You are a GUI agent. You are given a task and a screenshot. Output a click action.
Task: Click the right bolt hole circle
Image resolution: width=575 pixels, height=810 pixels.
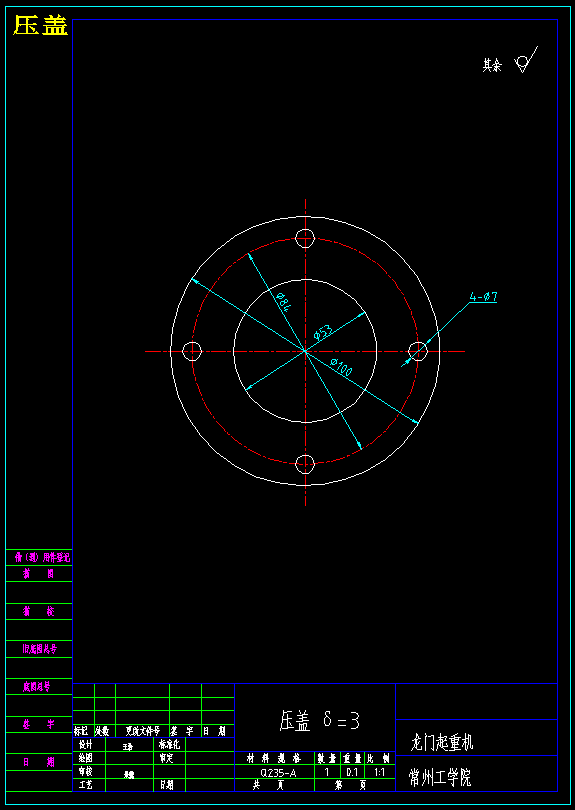[418, 351]
